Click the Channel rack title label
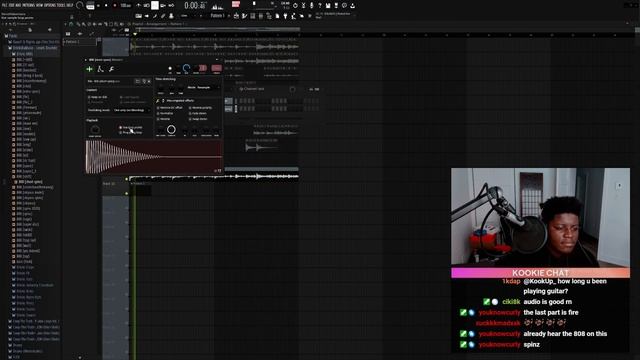This screenshot has height=360, width=640. (x=254, y=89)
